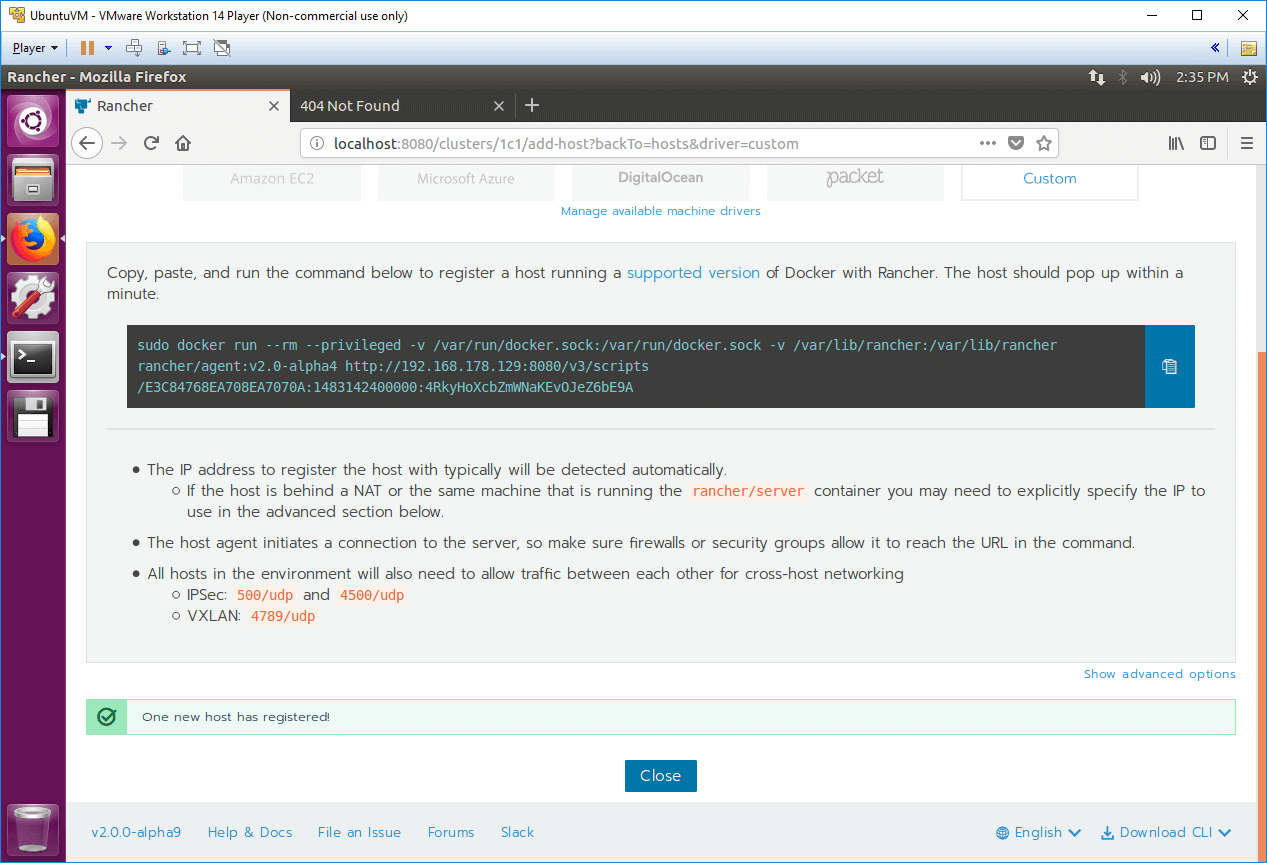Screen dimensions: 1267x863
Task: Click the floppy disk launcher icon
Action: 33,416
